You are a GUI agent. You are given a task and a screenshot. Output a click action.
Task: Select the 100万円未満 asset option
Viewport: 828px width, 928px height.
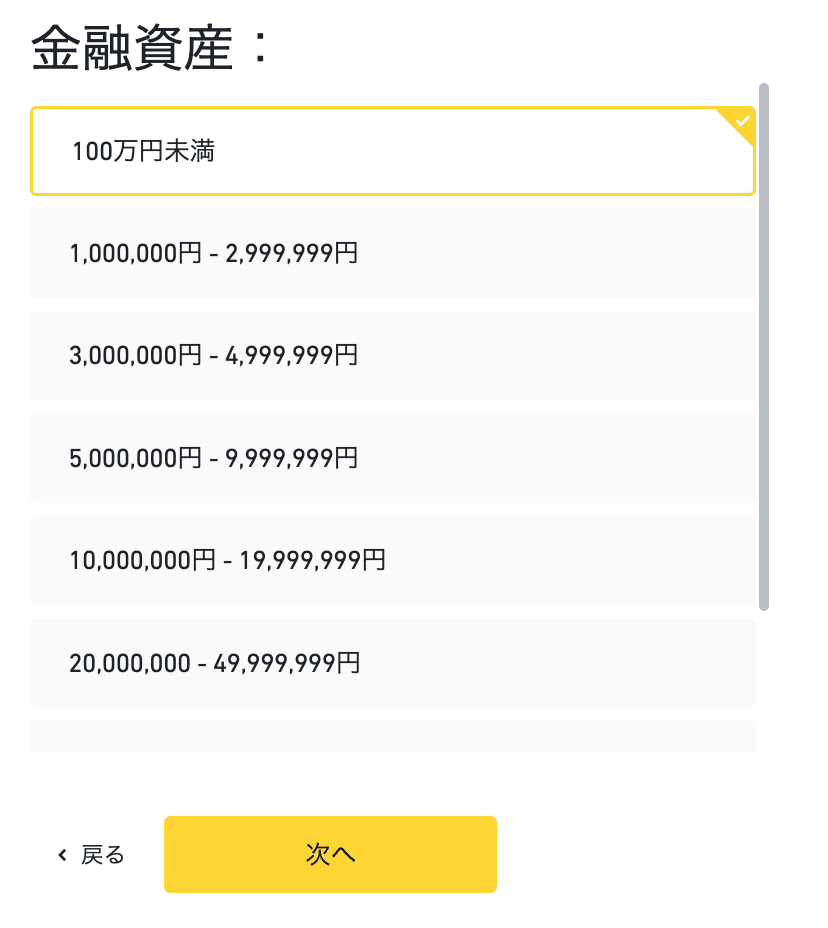point(392,151)
